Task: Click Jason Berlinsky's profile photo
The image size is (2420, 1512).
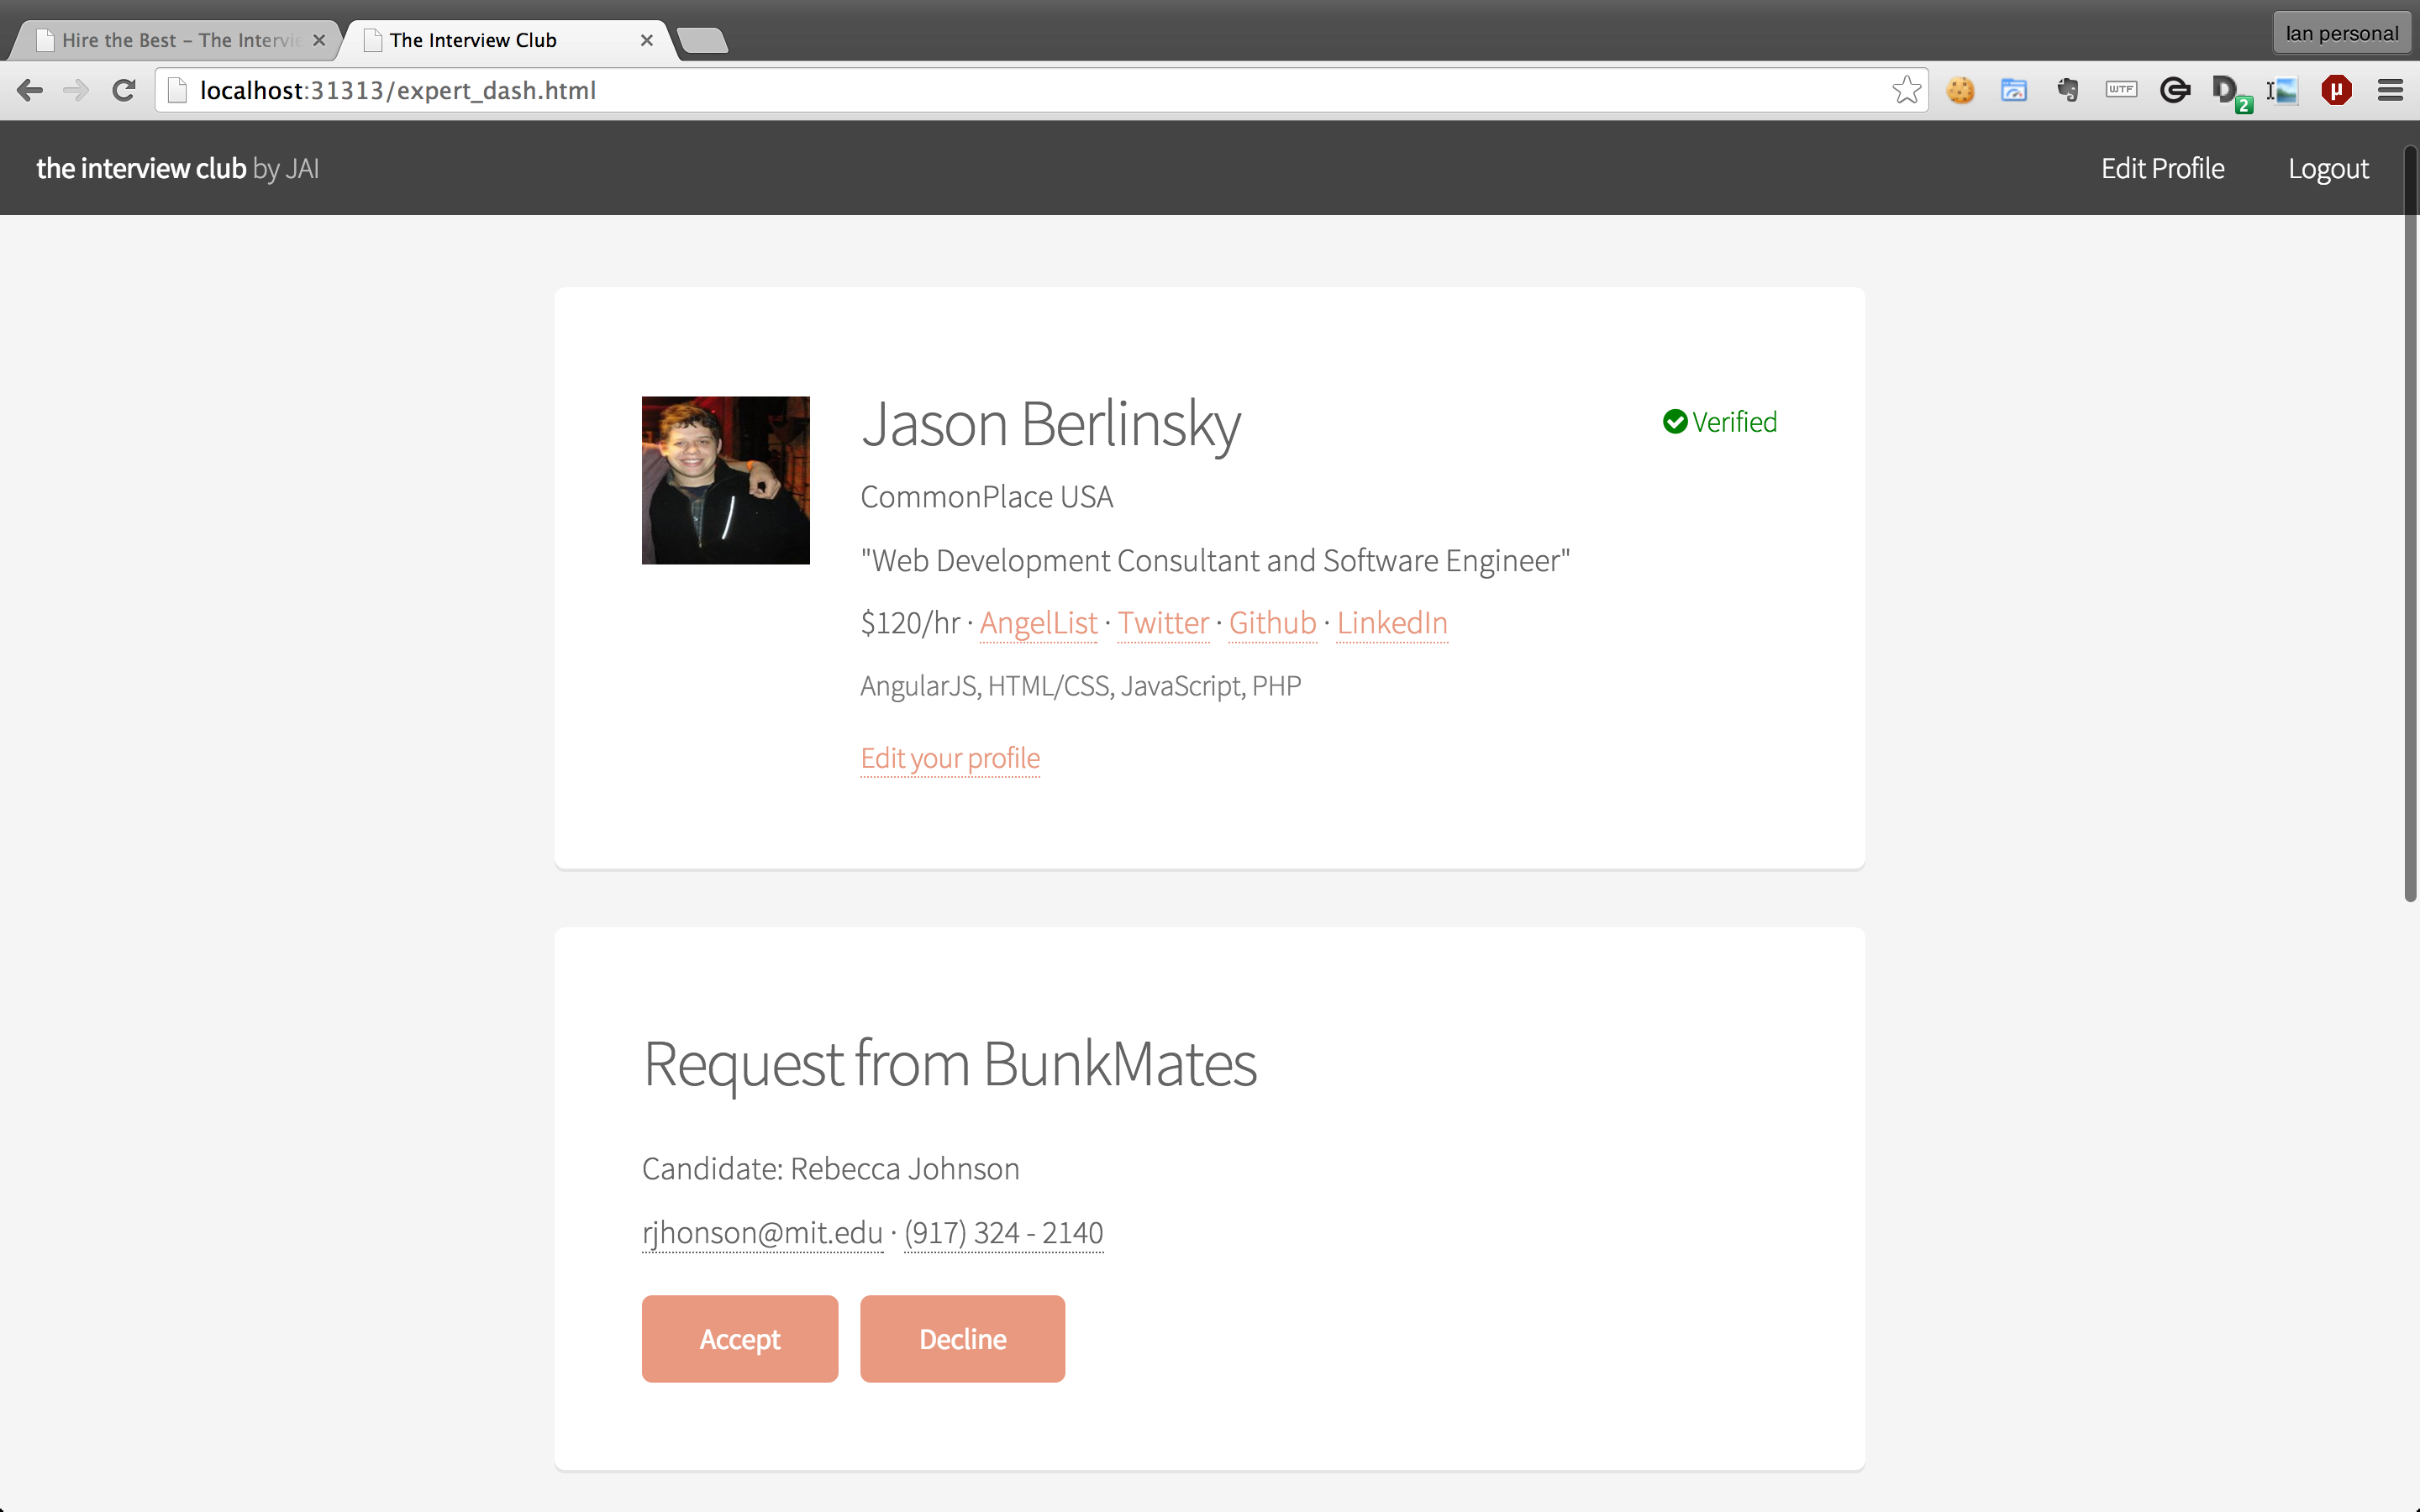Action: tap(725, 480)
